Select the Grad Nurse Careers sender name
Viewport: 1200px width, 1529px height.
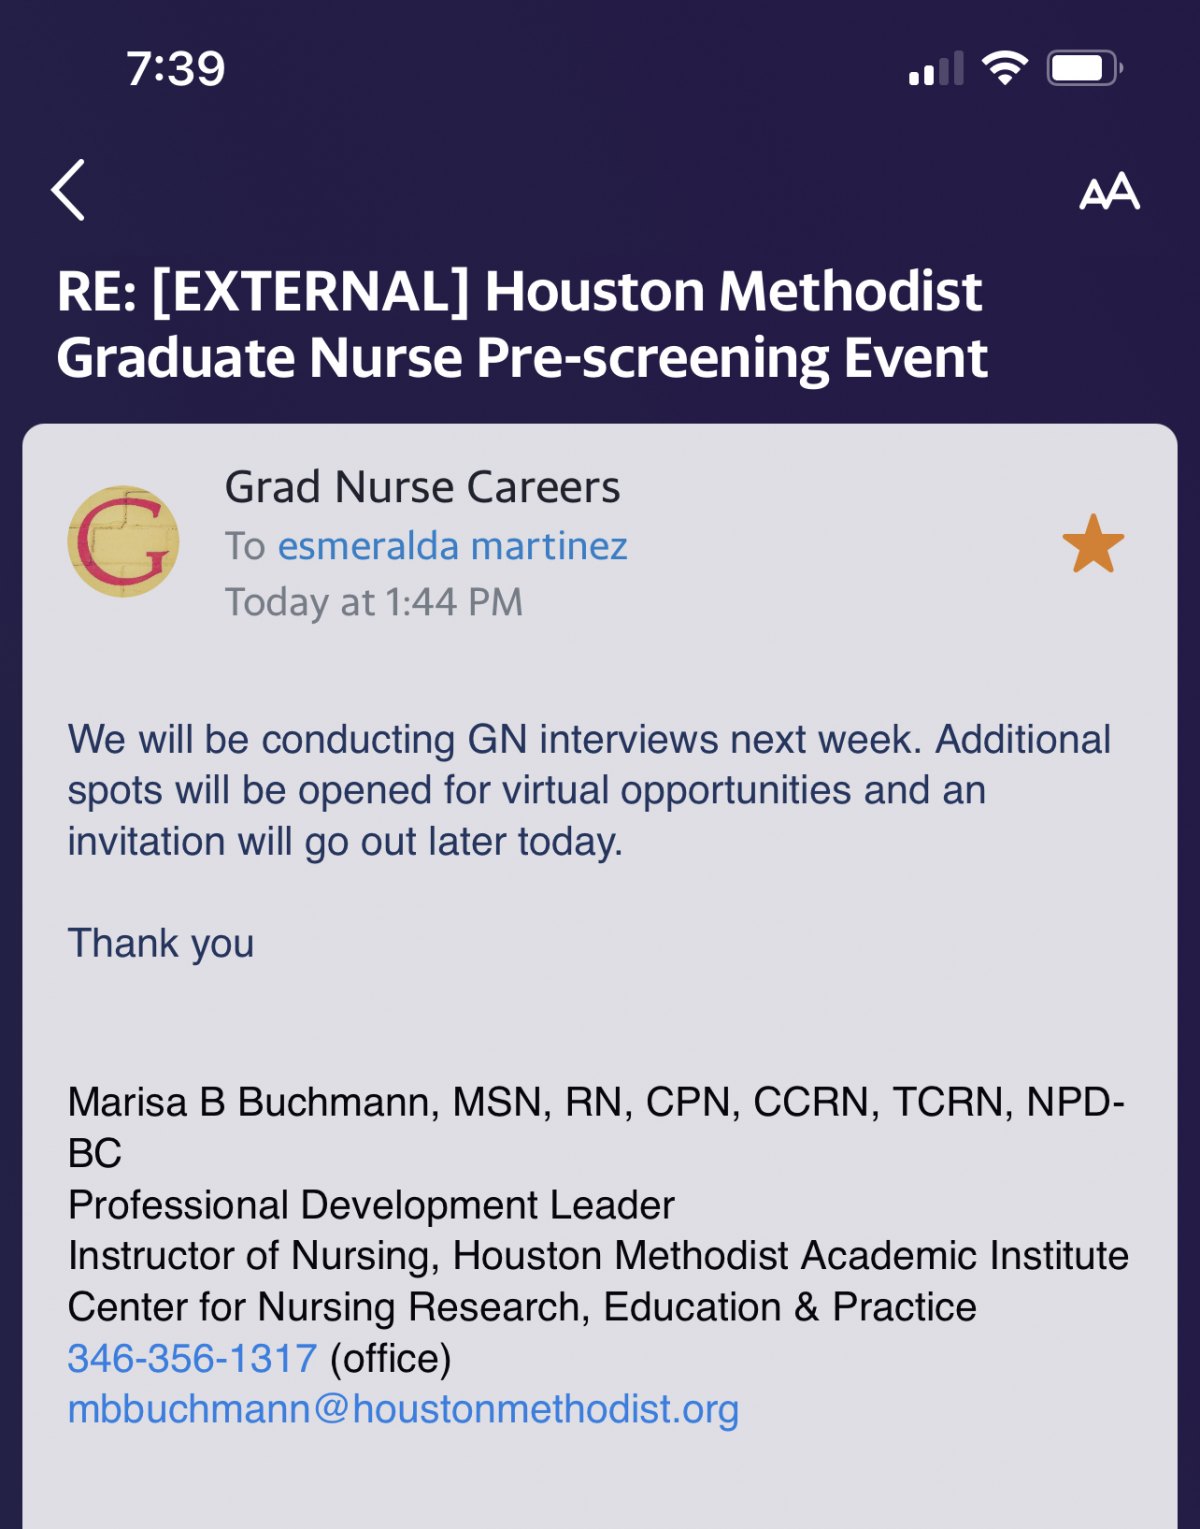click(422, 487)
